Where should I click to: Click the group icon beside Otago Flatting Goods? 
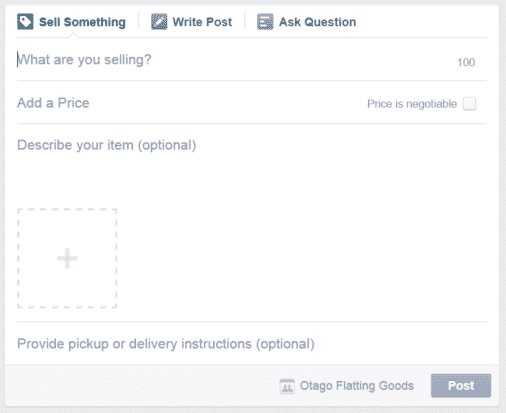point(287,386)
